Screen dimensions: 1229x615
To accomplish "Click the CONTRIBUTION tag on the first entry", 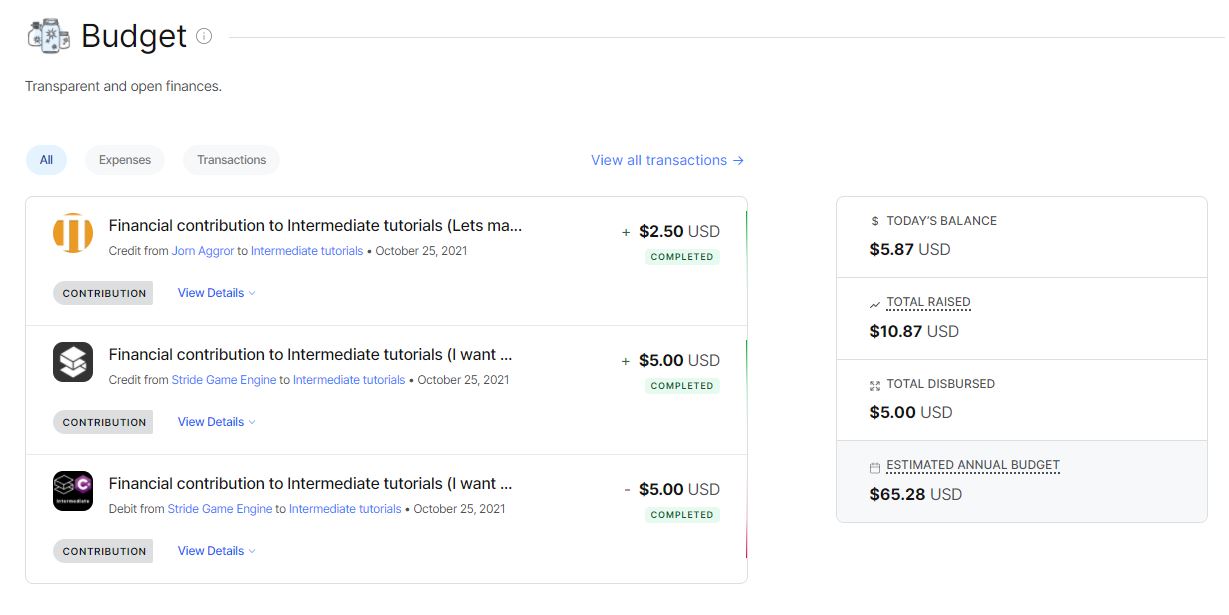I will (102, 292).
